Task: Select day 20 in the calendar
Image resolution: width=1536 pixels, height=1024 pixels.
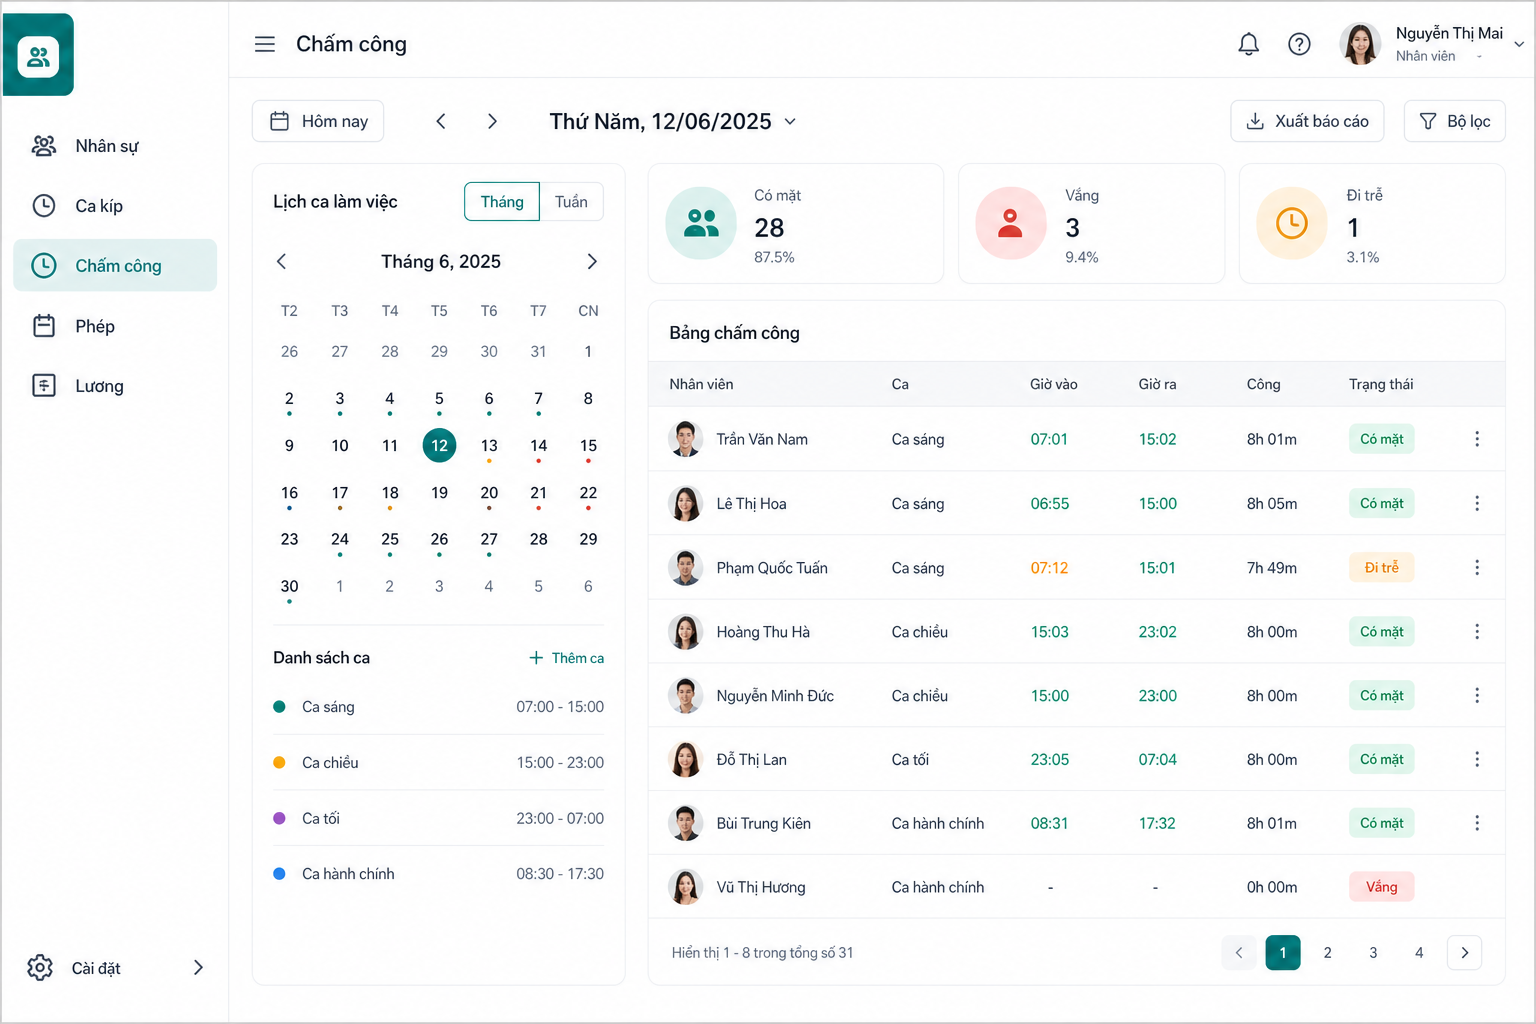Action: point(489,493)
